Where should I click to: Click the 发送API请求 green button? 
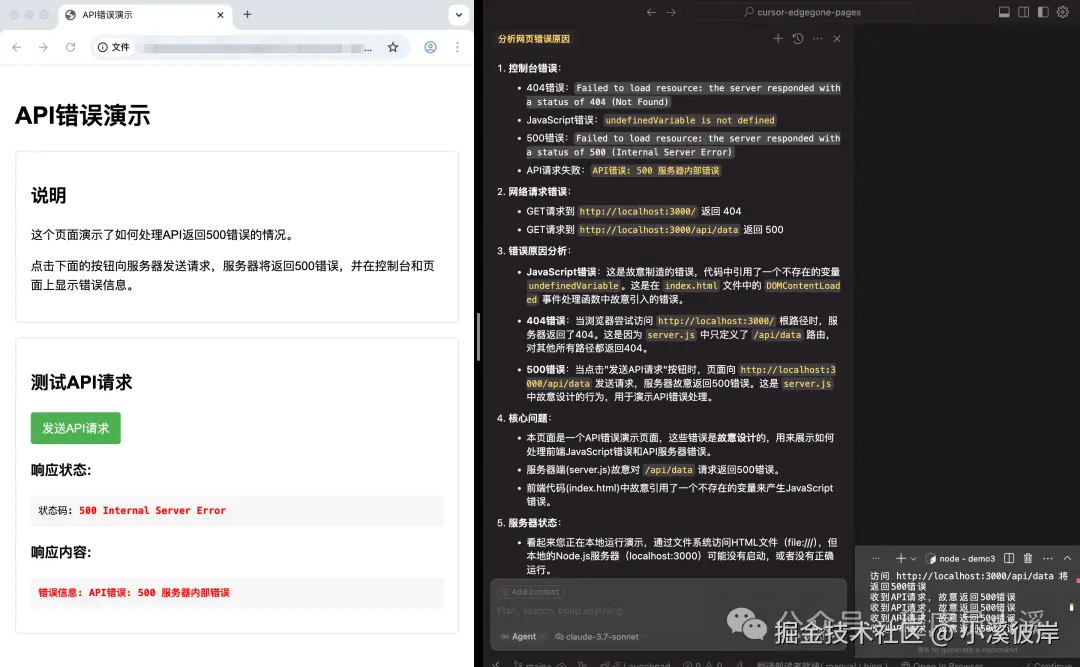[75, 427]
